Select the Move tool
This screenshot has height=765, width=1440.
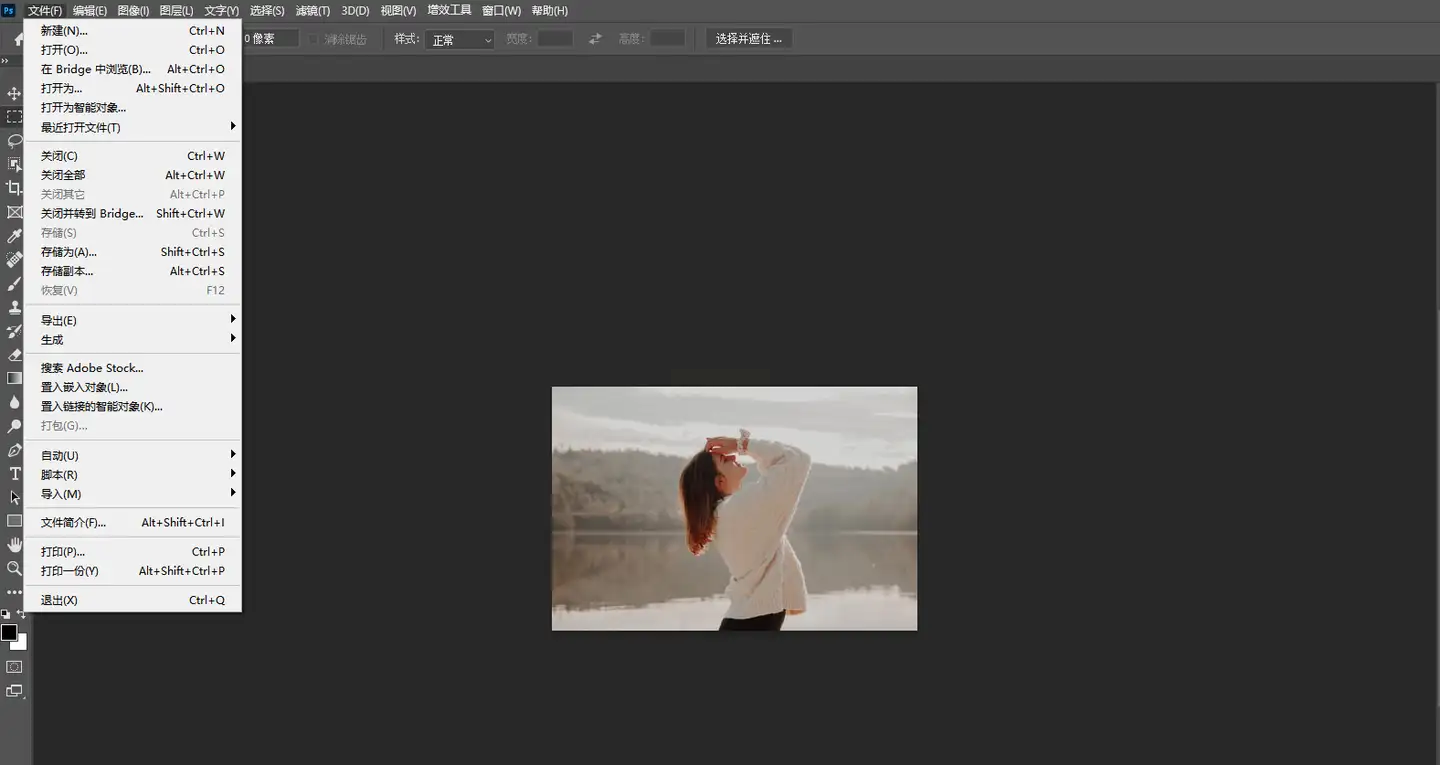(x=14, y=93)
